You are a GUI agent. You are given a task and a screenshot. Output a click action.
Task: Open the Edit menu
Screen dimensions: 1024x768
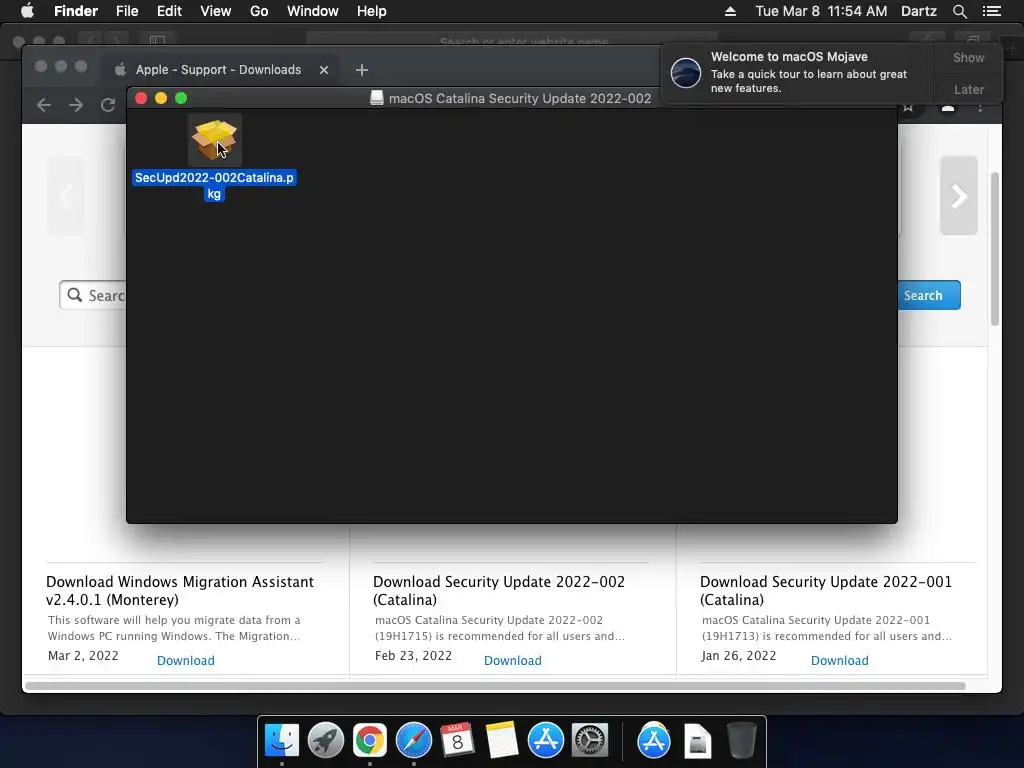[169, 11]
